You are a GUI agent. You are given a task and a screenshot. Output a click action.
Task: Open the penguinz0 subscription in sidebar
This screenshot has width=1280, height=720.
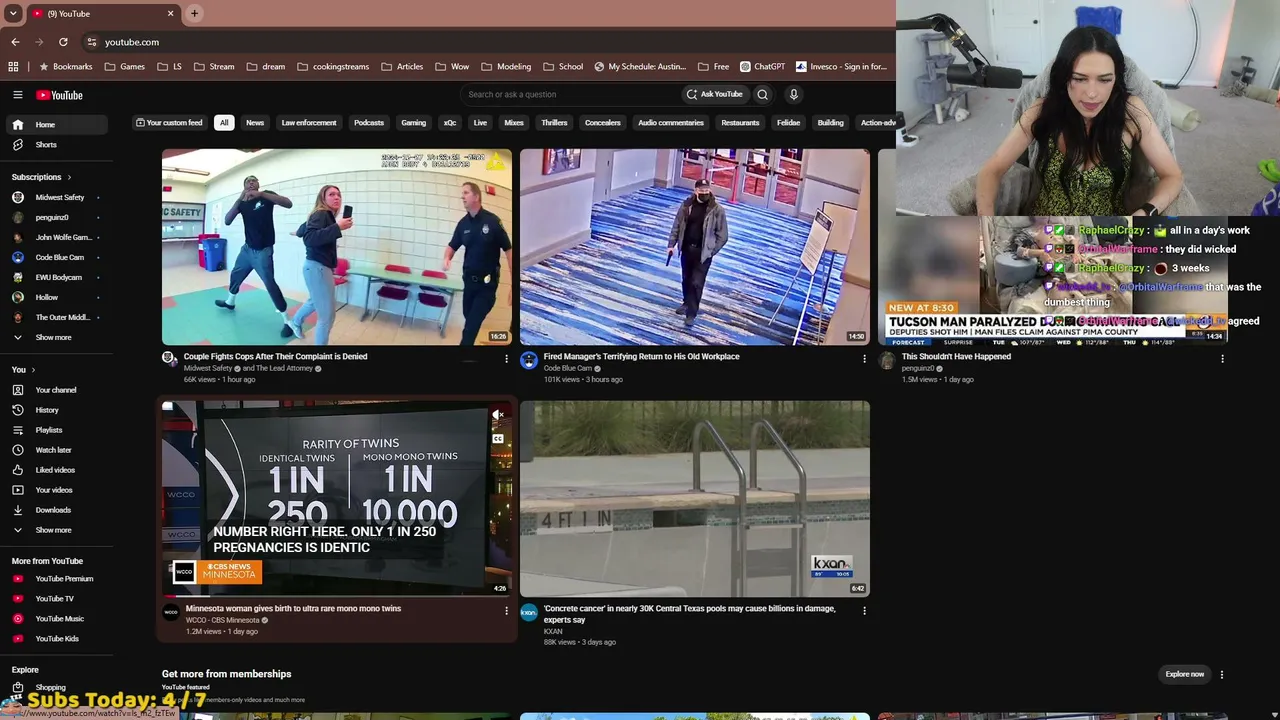coord(55,218)
